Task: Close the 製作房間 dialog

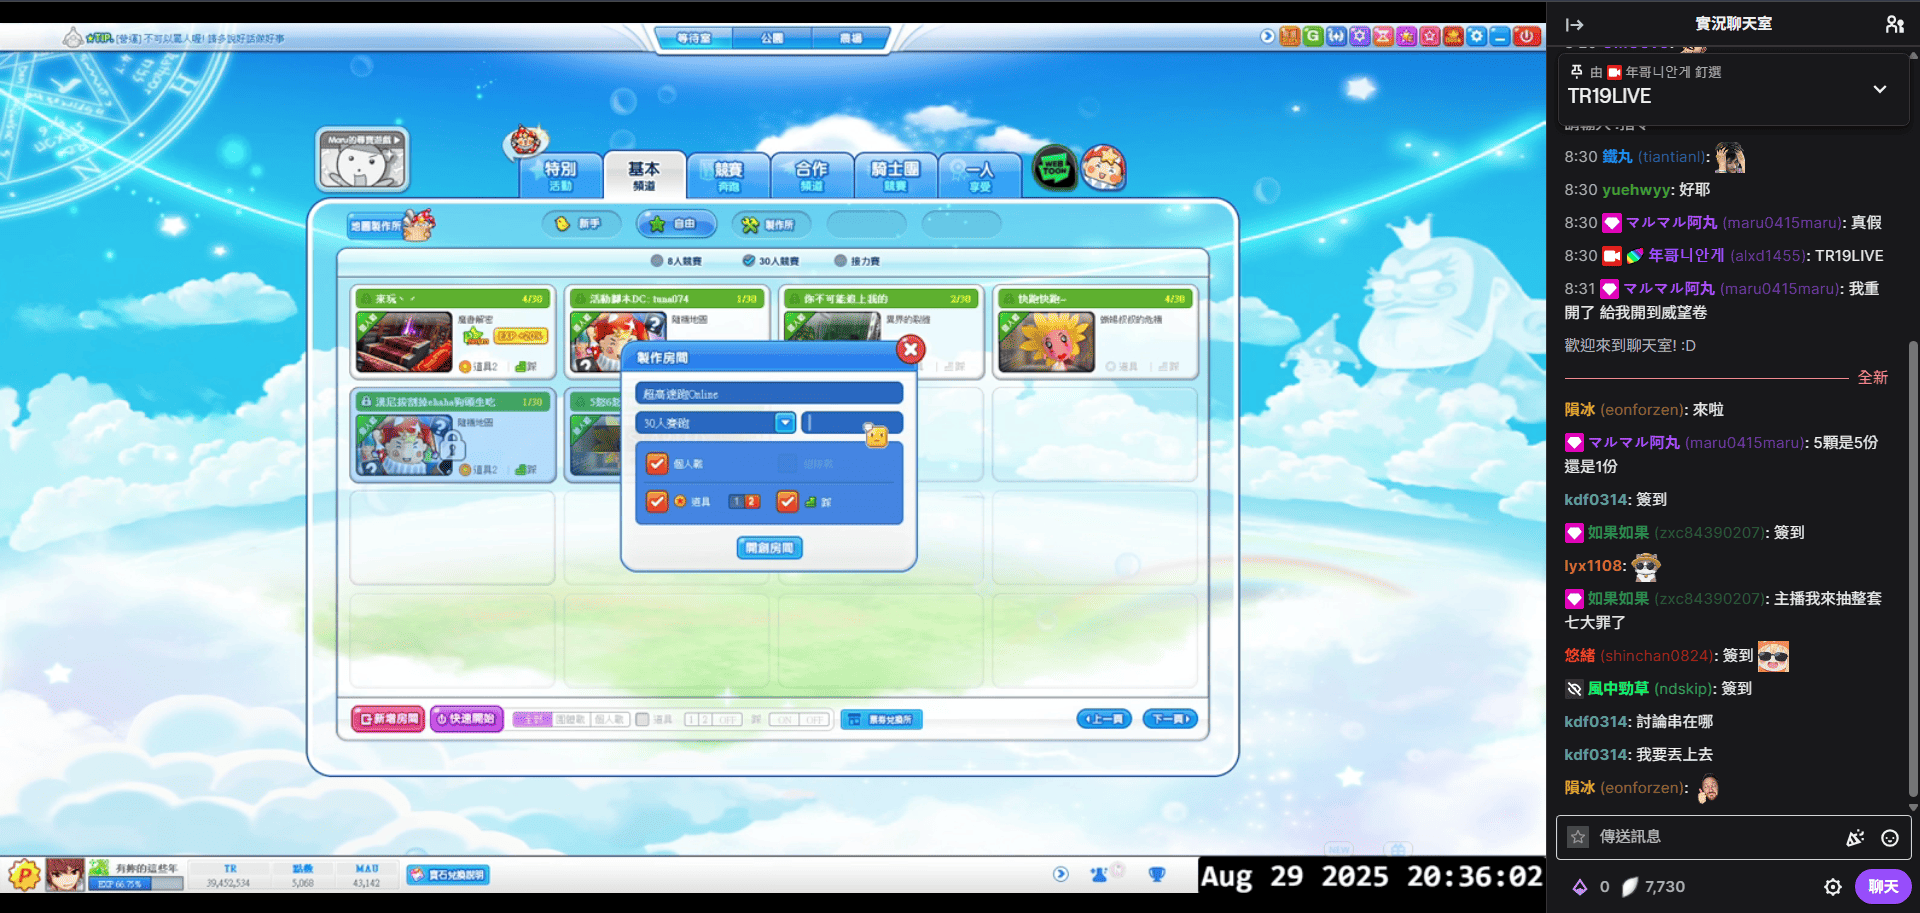Action: coord(910,350)
